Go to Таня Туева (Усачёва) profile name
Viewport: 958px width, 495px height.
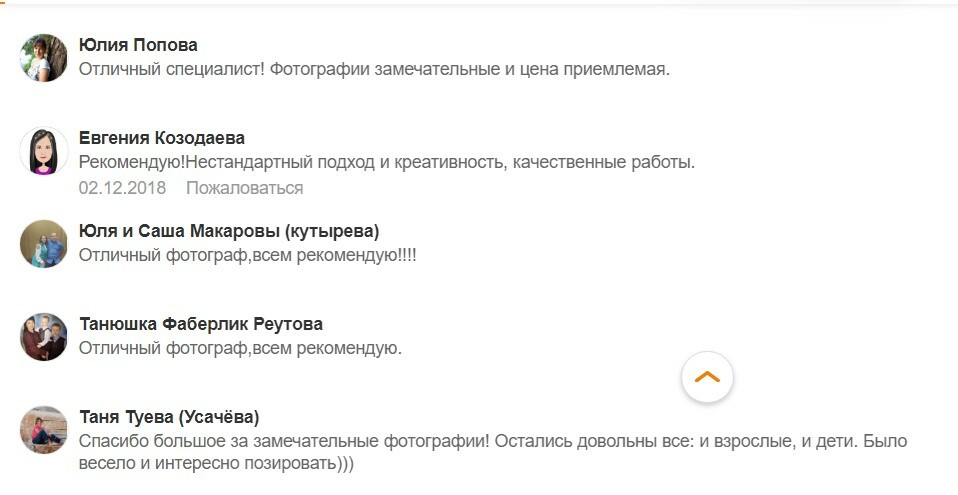click(x=169, y=417)
